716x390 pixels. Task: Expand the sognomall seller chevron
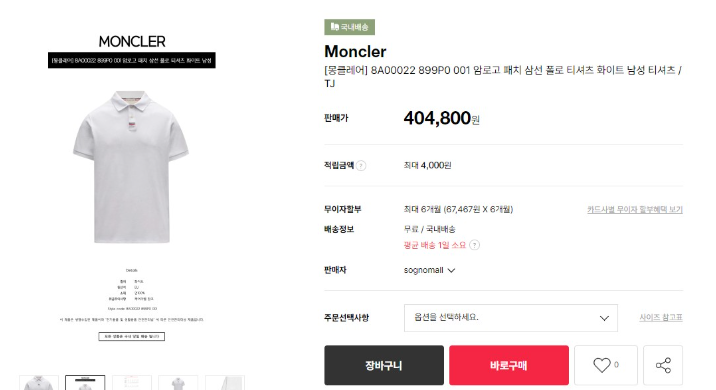point(451,270)
